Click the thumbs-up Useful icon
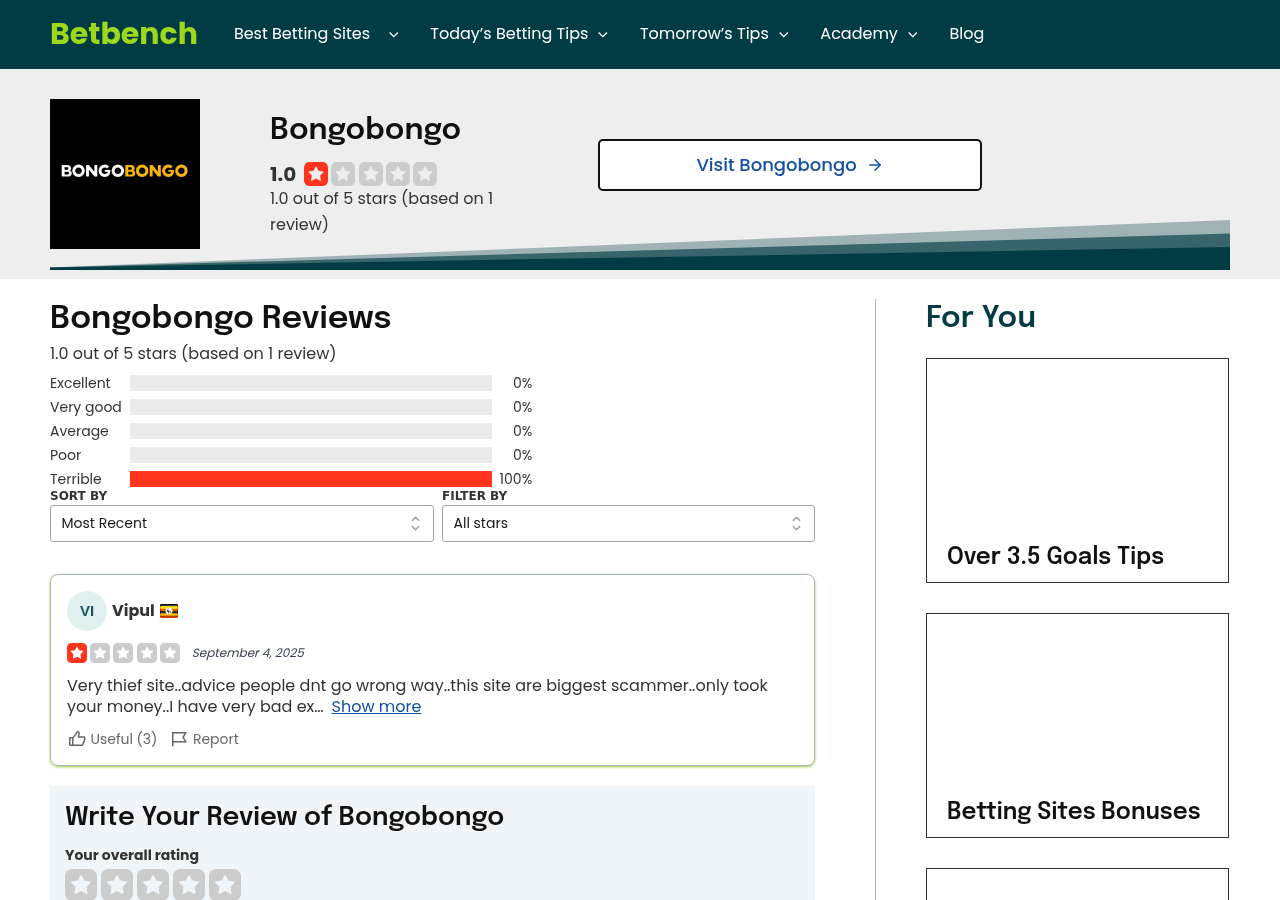This screenshot has width=1280, height=900. coord(77,739)
